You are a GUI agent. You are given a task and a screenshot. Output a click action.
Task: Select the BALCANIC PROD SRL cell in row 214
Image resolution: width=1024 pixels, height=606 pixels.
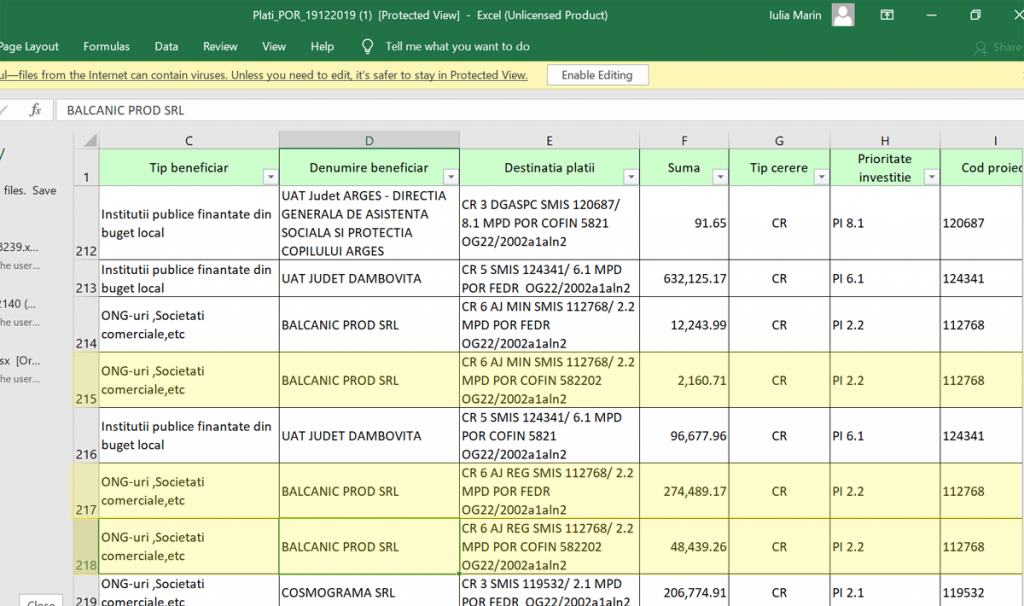pyautogui.click(x=369, y=325)
